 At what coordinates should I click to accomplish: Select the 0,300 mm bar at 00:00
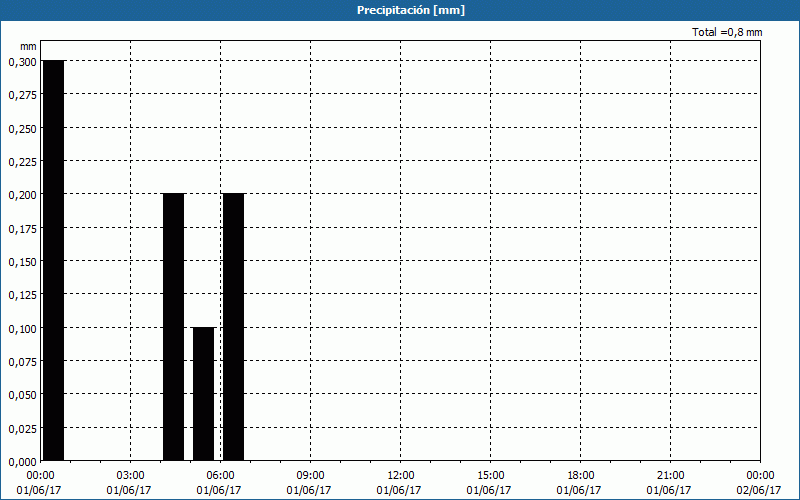54,261
